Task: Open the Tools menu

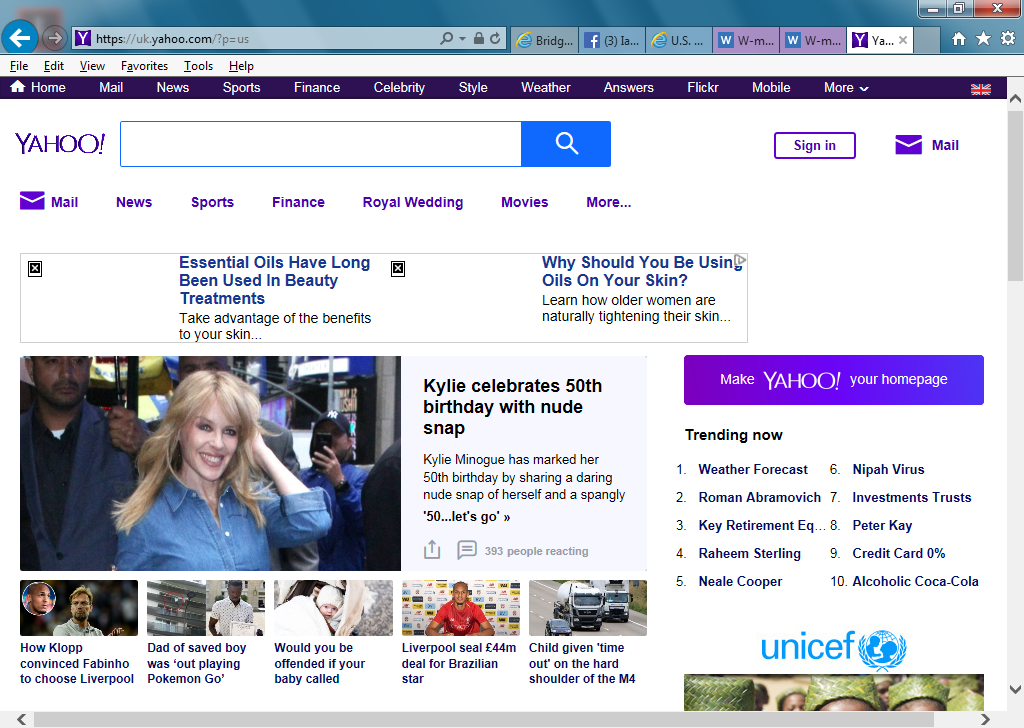Action: pyautogui.click(x=198, y=66)
